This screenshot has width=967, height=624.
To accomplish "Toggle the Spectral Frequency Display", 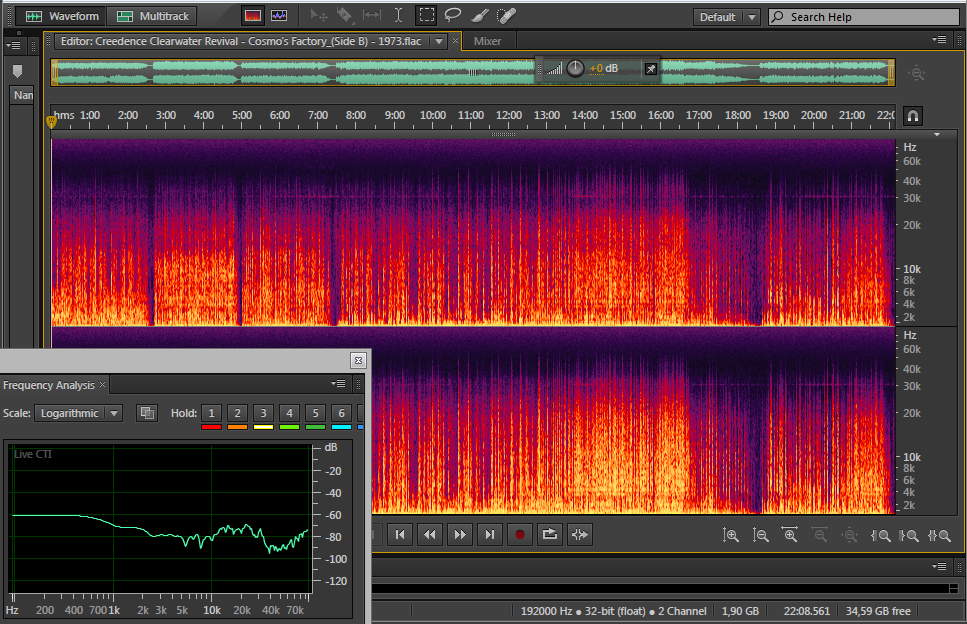I will pyautogui.click(x=253, y=16).
